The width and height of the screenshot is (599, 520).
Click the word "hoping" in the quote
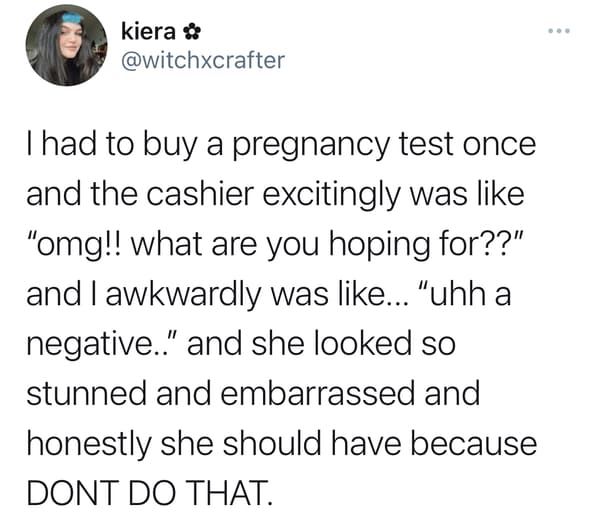[x=380, y=246]
